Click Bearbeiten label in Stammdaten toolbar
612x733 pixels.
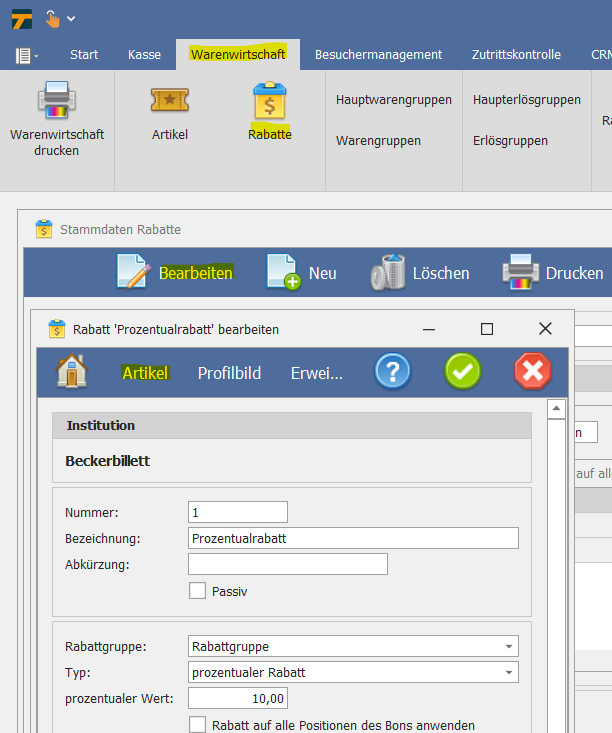pyautogui.click(x=196, y=273)
